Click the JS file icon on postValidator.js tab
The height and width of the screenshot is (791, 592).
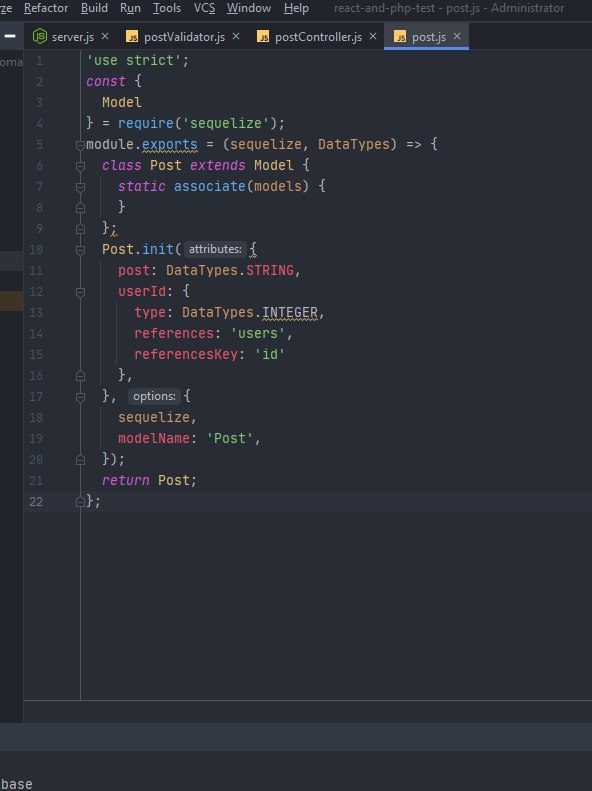pos(132,36)
